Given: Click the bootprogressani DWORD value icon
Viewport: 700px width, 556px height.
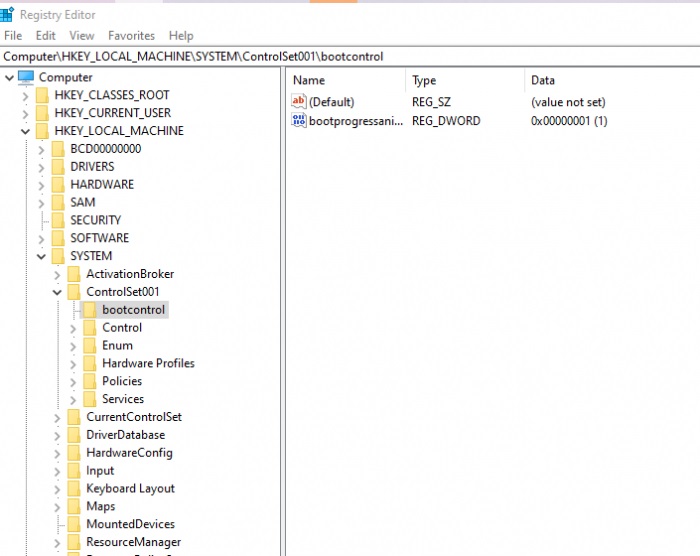Looking at the screenshot, I should click(x=298, y=120).
